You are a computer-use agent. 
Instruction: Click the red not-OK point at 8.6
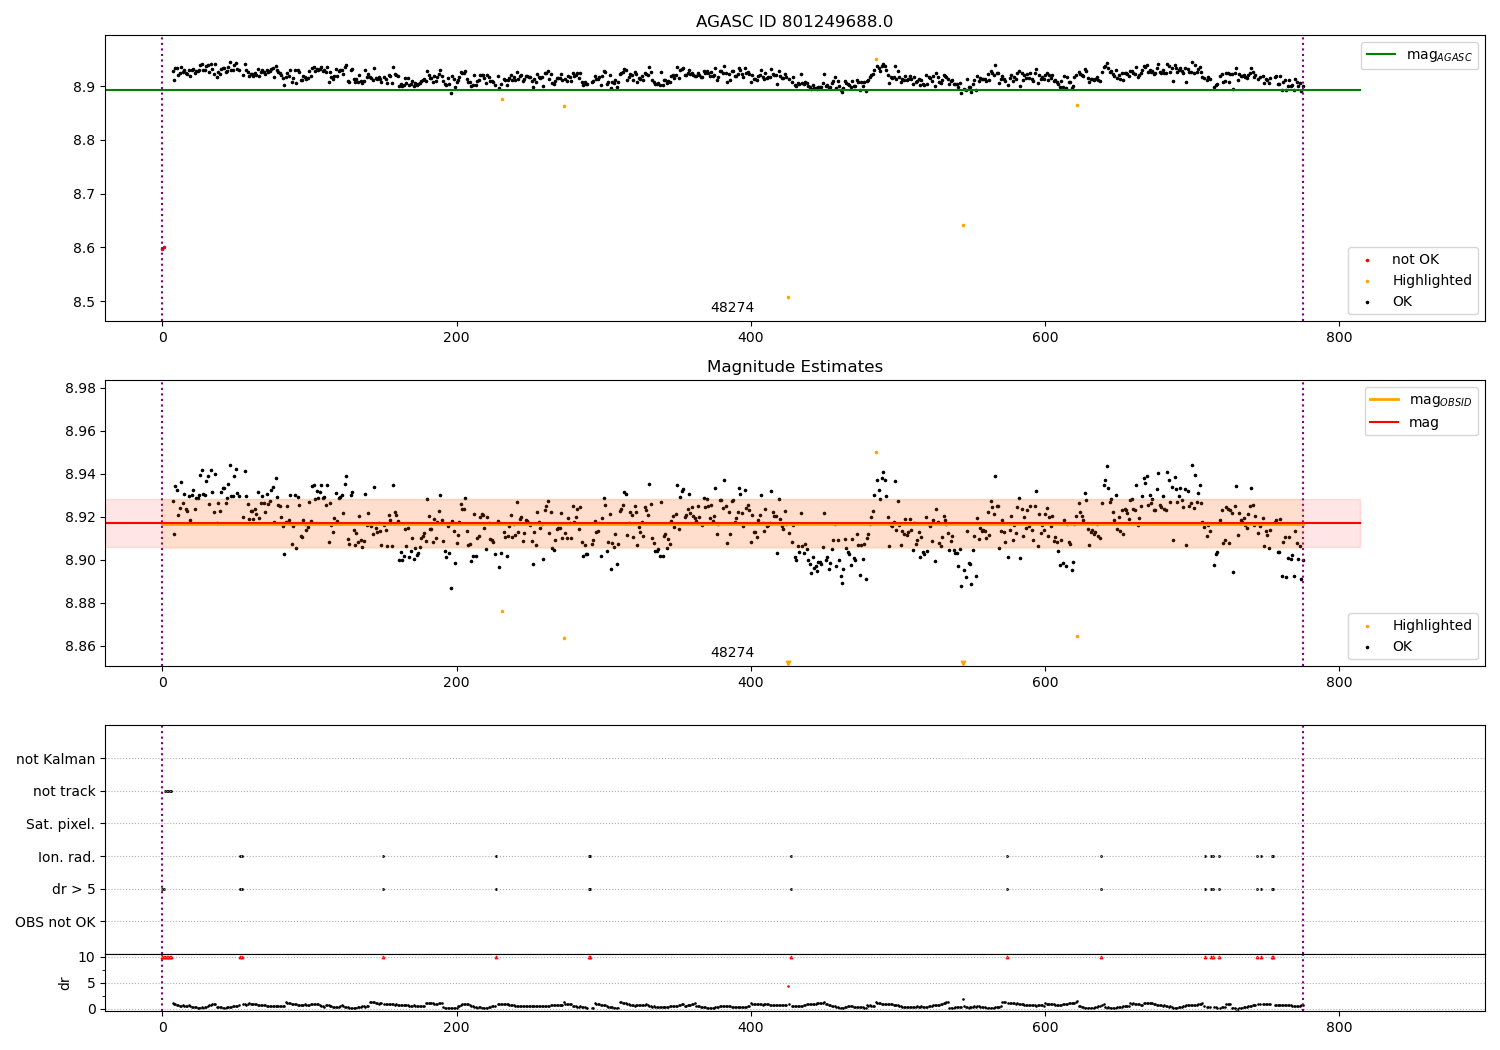[x=163, y=248]
